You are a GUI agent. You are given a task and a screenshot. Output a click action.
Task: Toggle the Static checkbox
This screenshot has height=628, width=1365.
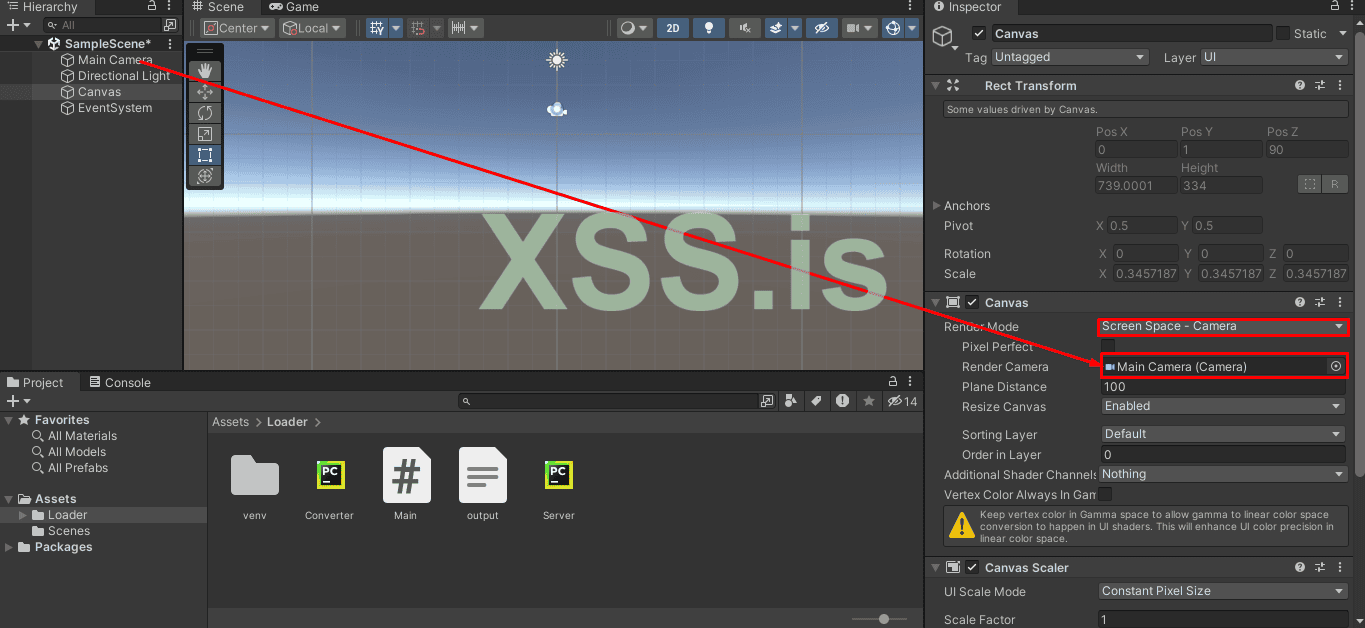1283,34
